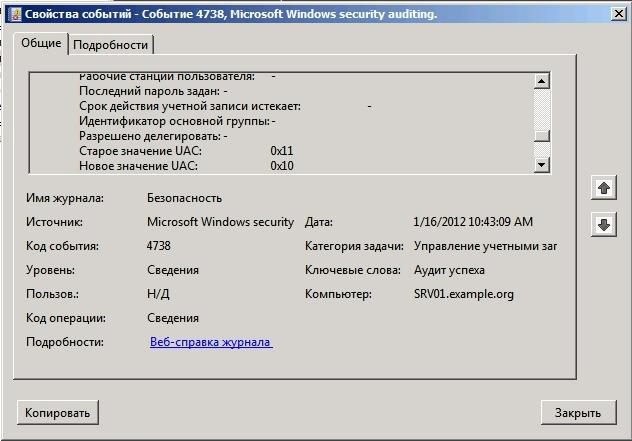The height and width of the screenshot is (441, 632).
Task: Click the Закрыть button
Action: [578, 413]
